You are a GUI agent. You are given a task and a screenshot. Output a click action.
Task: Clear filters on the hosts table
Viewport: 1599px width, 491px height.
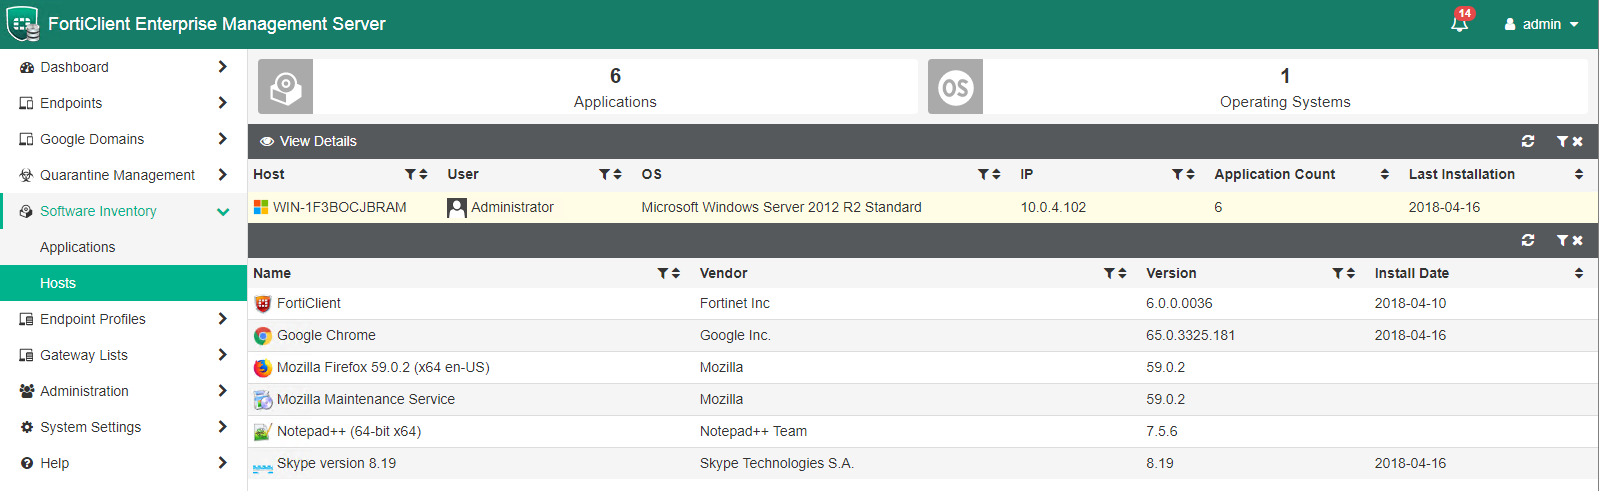point(1569,141)
